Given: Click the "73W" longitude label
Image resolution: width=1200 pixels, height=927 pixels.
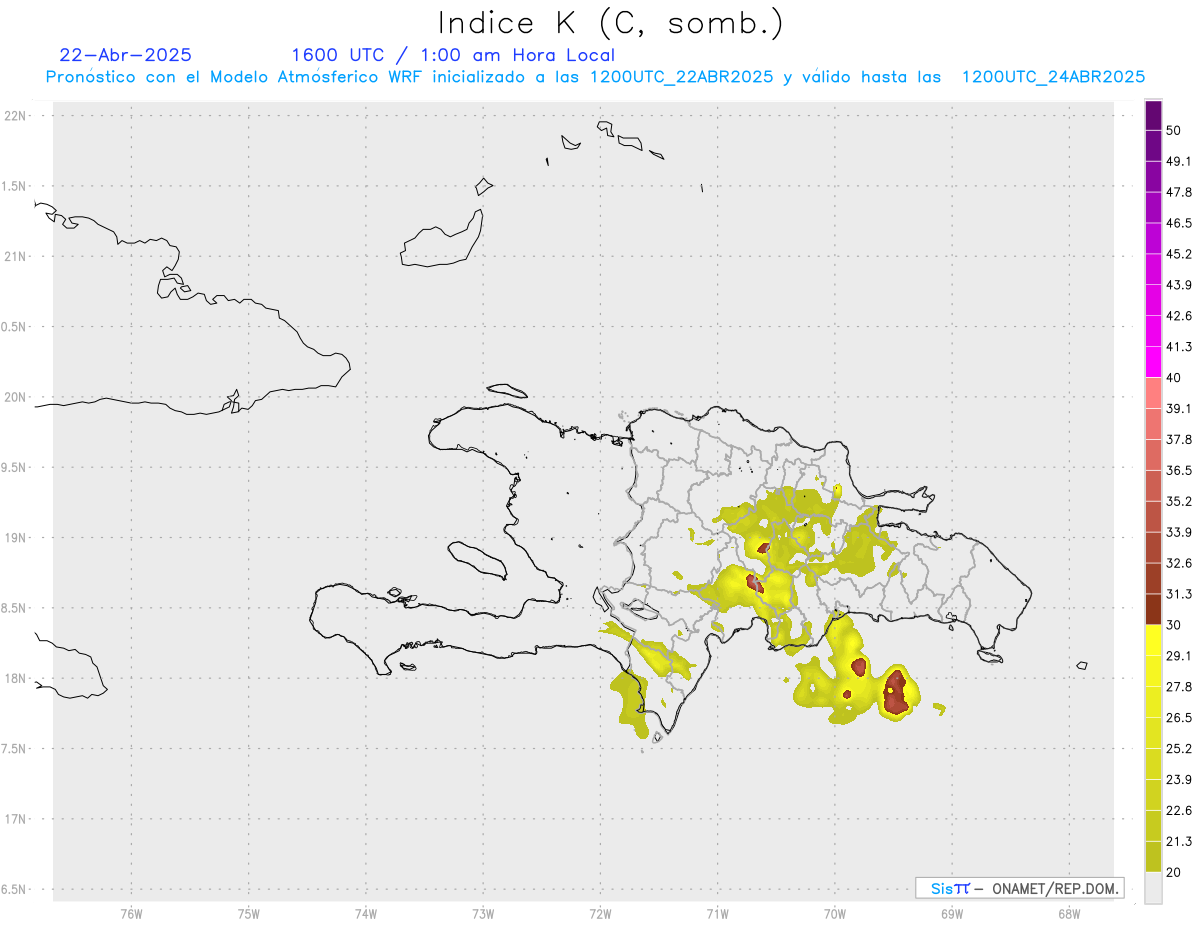Looking at the screenshot, I should point(483,913).
